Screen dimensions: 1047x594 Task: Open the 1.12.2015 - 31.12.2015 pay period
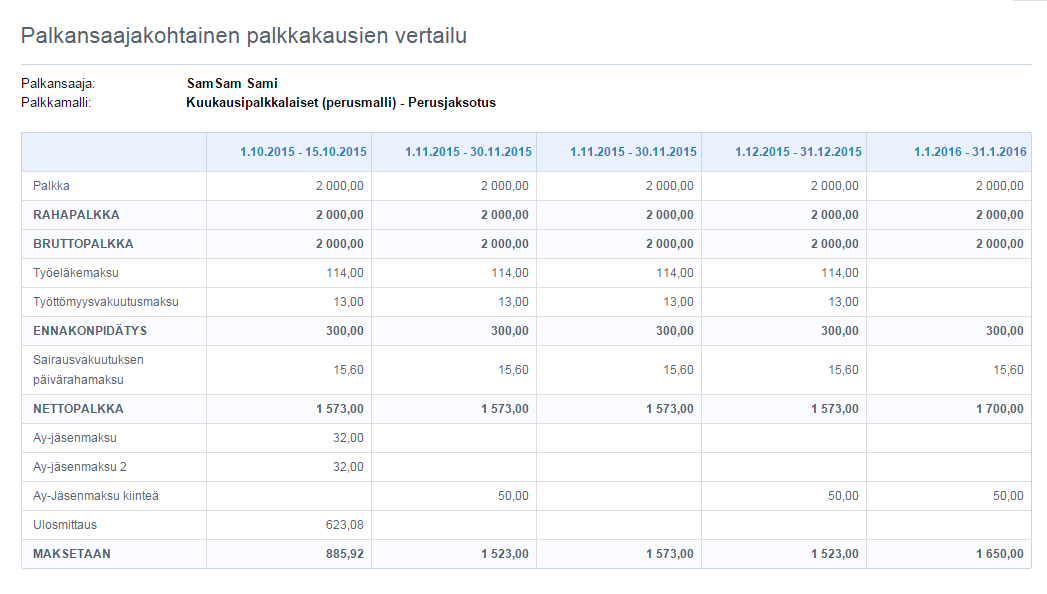(x=798, y=152)
